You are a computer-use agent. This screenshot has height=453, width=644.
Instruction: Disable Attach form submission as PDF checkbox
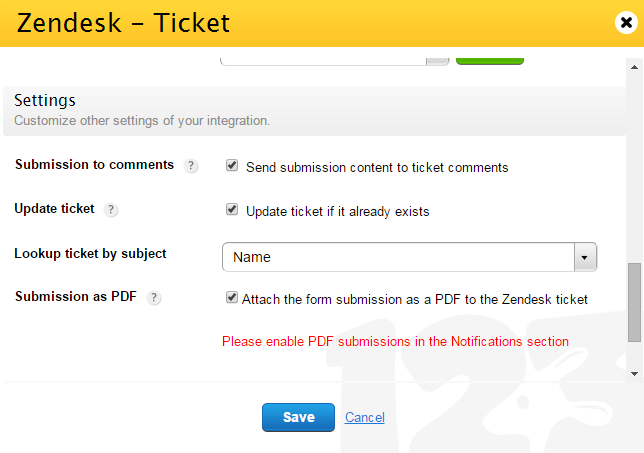[x=232, y=297]
